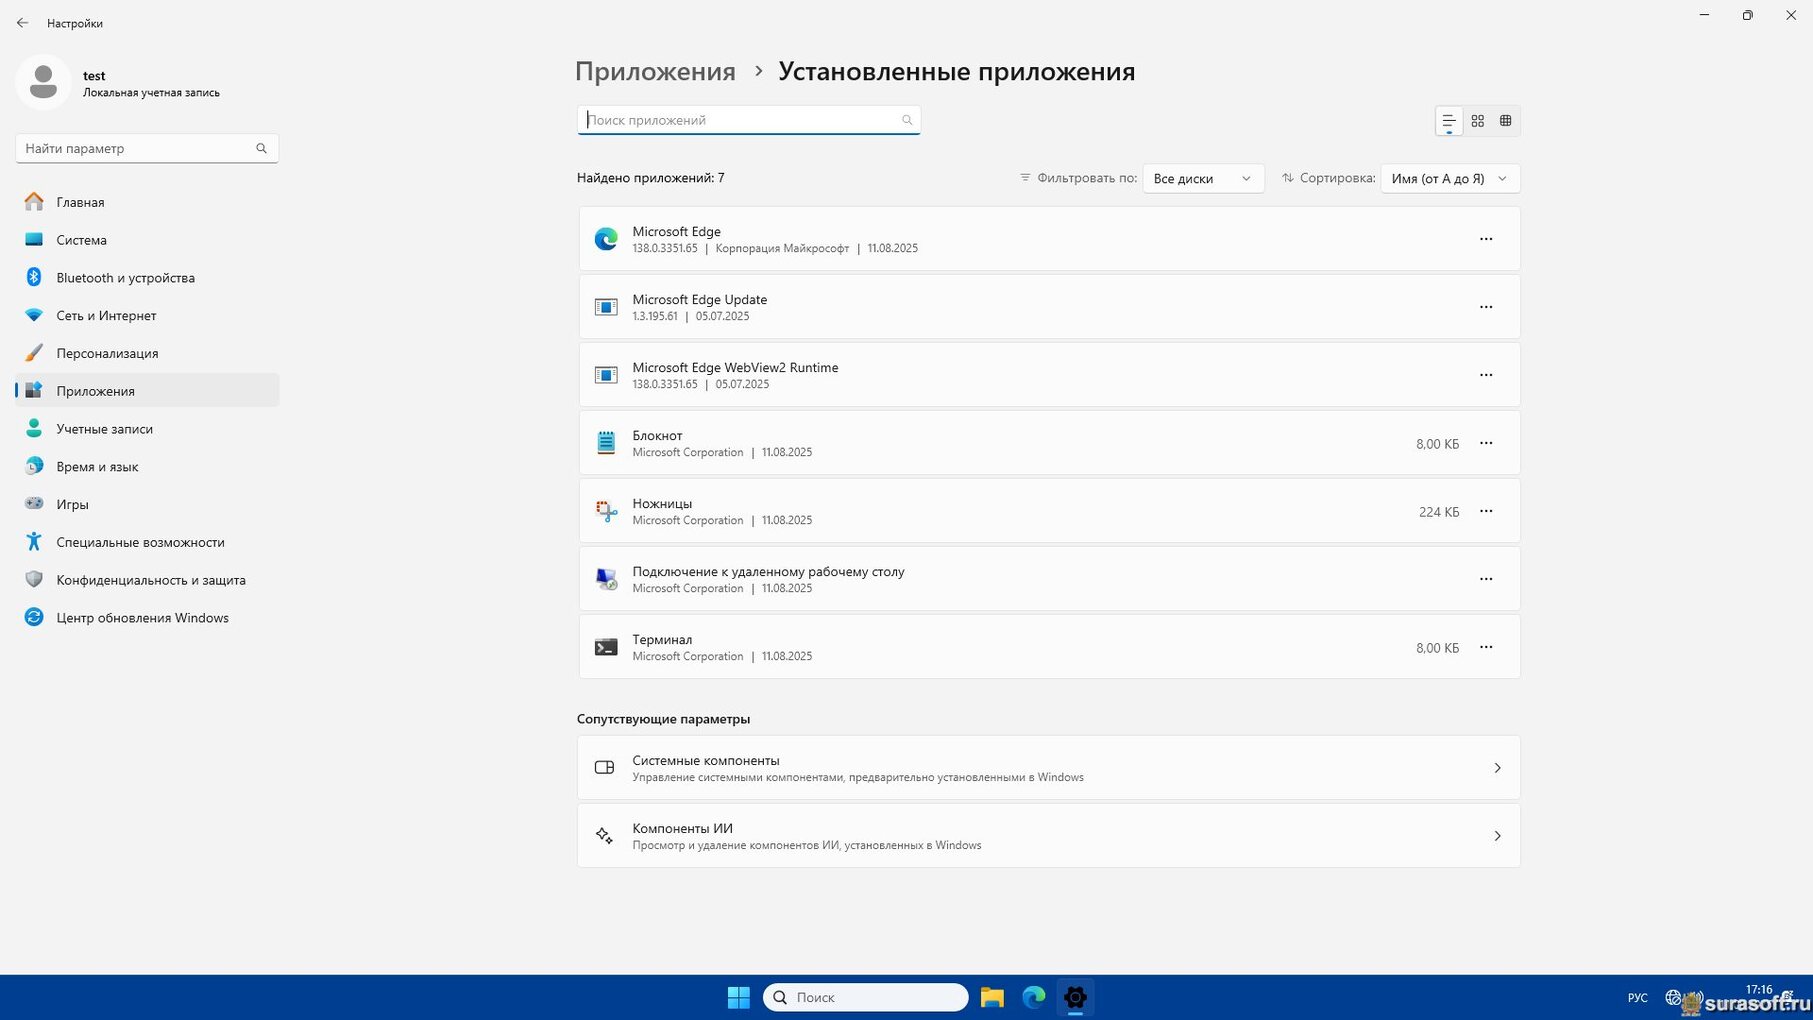Focus the Поиск приложений search field
Screen dimensions: 1813x1020
pyautogui.click(x=749, y=120)
